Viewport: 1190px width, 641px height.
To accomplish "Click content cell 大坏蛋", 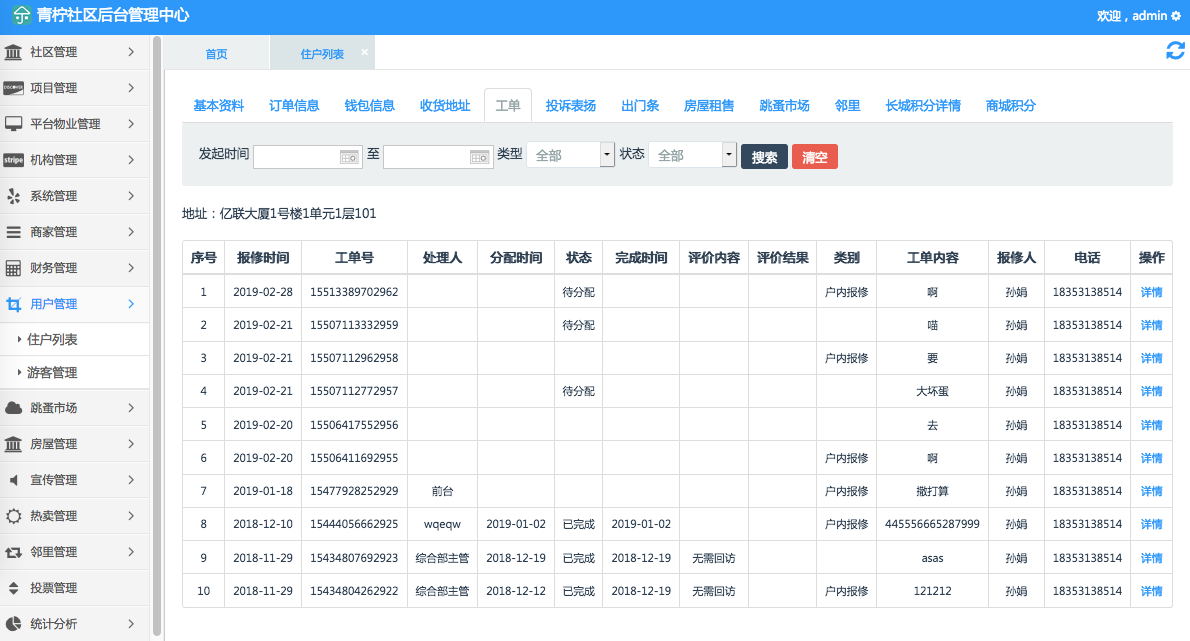I will (x=932, y=391).
